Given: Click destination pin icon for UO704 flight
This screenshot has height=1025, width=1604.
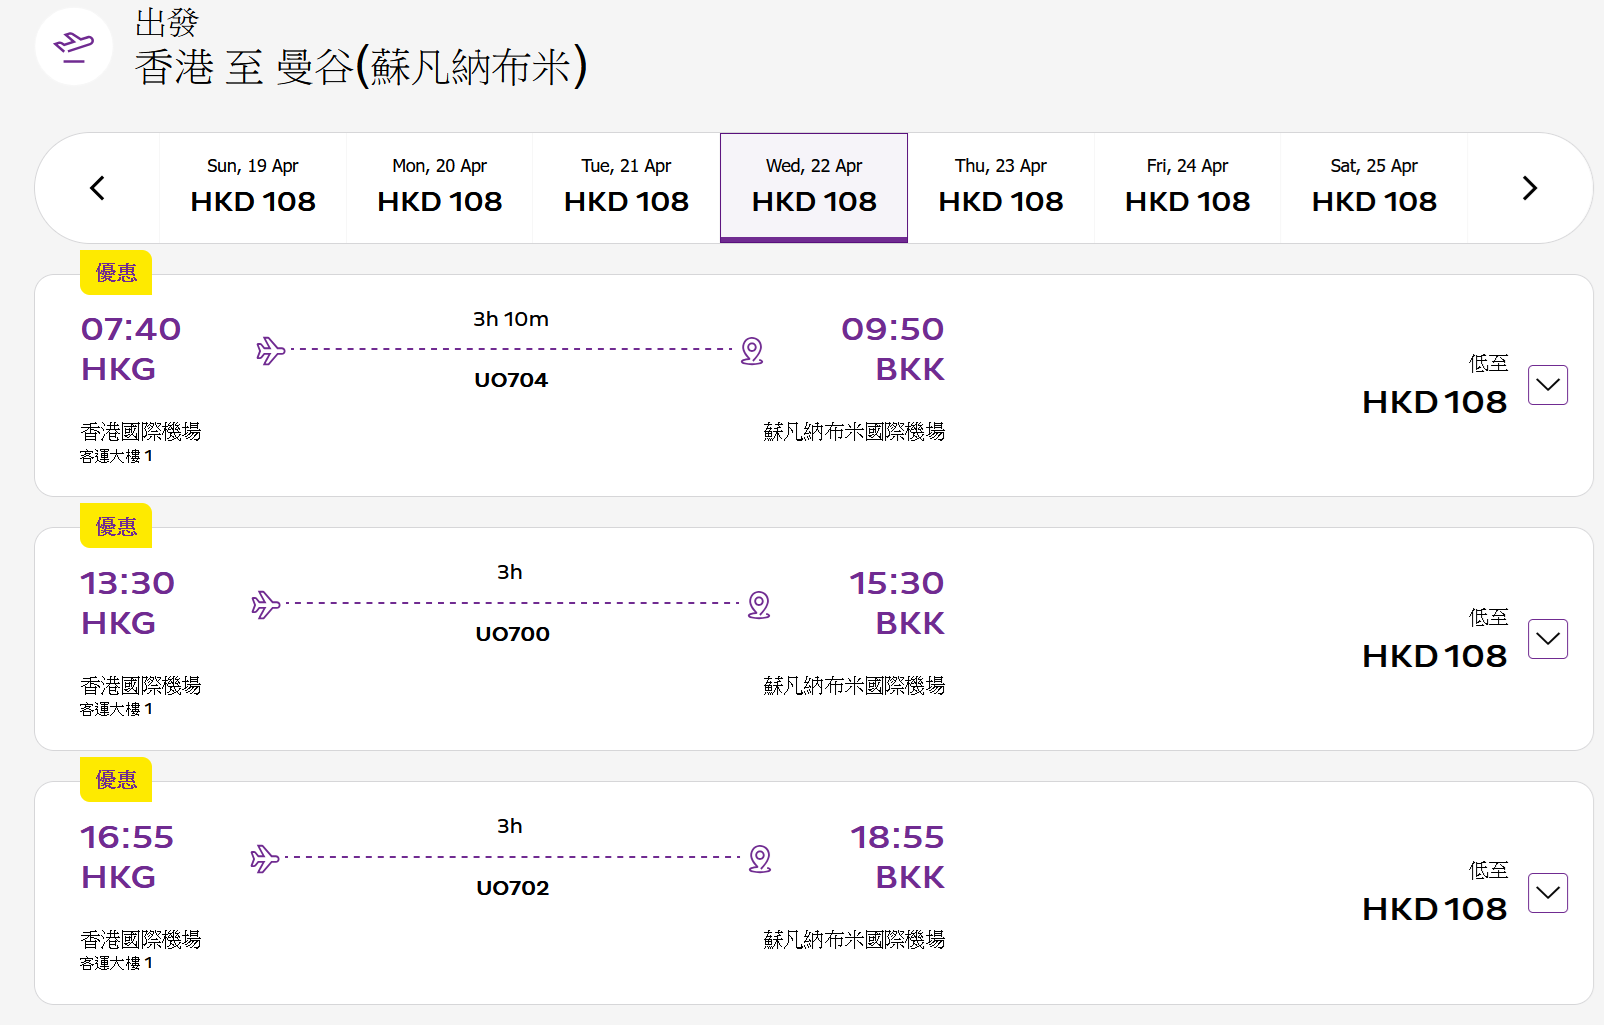Looking at the screenshot, I should tap(752, 351).
